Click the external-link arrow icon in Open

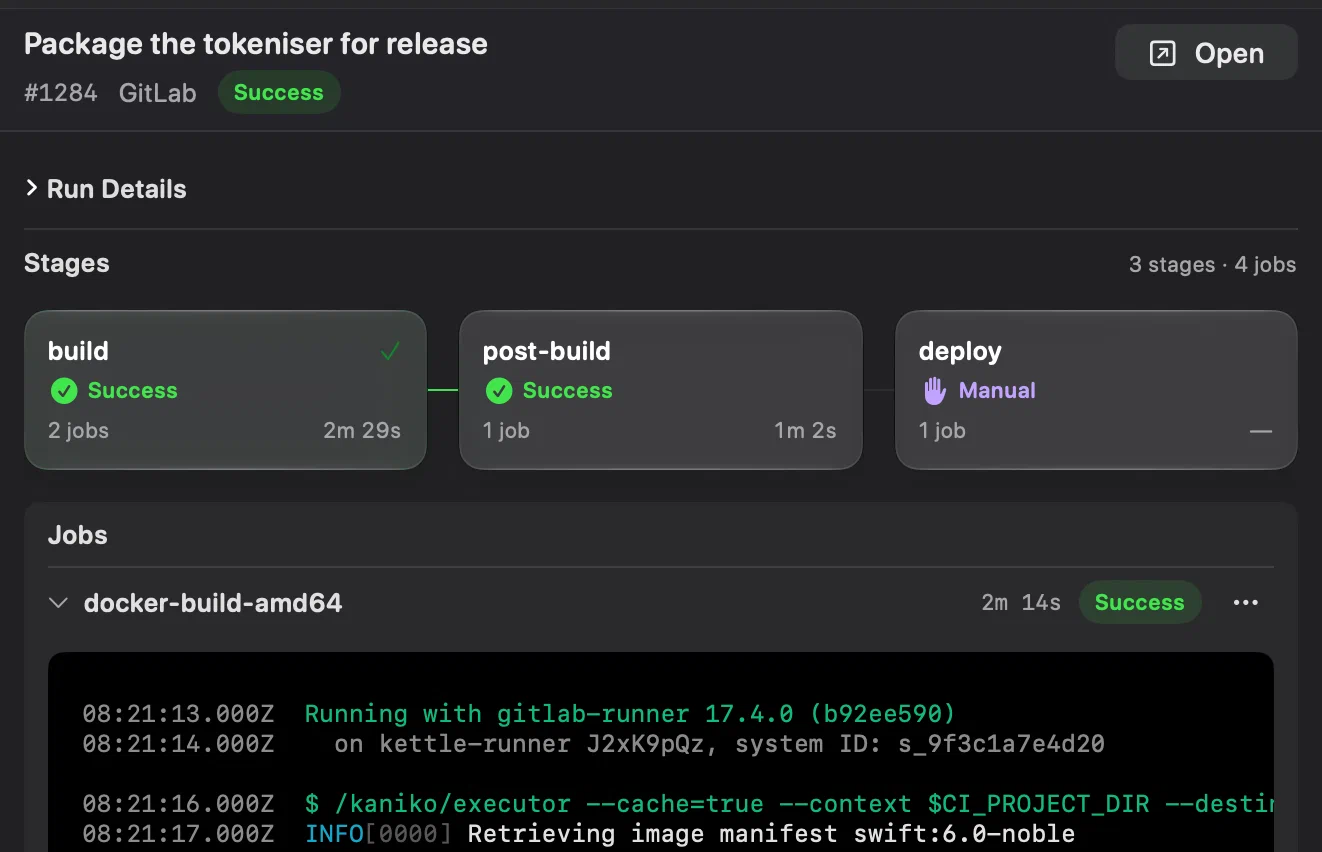pyautogui.click(x=1162, y=54)
